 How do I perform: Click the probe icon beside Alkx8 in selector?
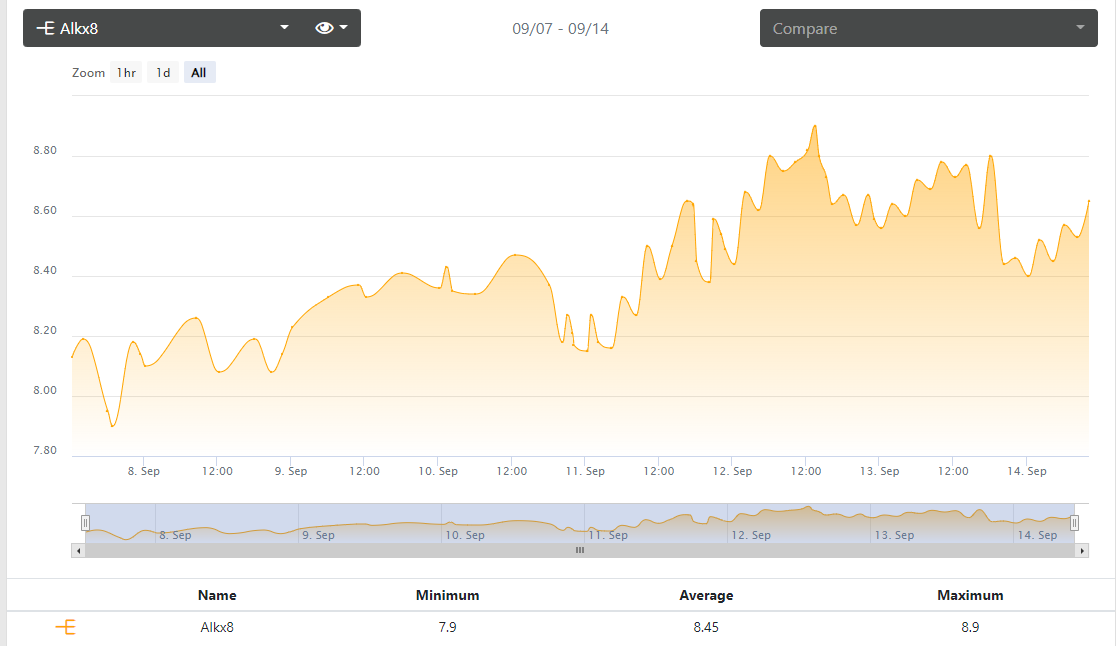coord(46,28)
